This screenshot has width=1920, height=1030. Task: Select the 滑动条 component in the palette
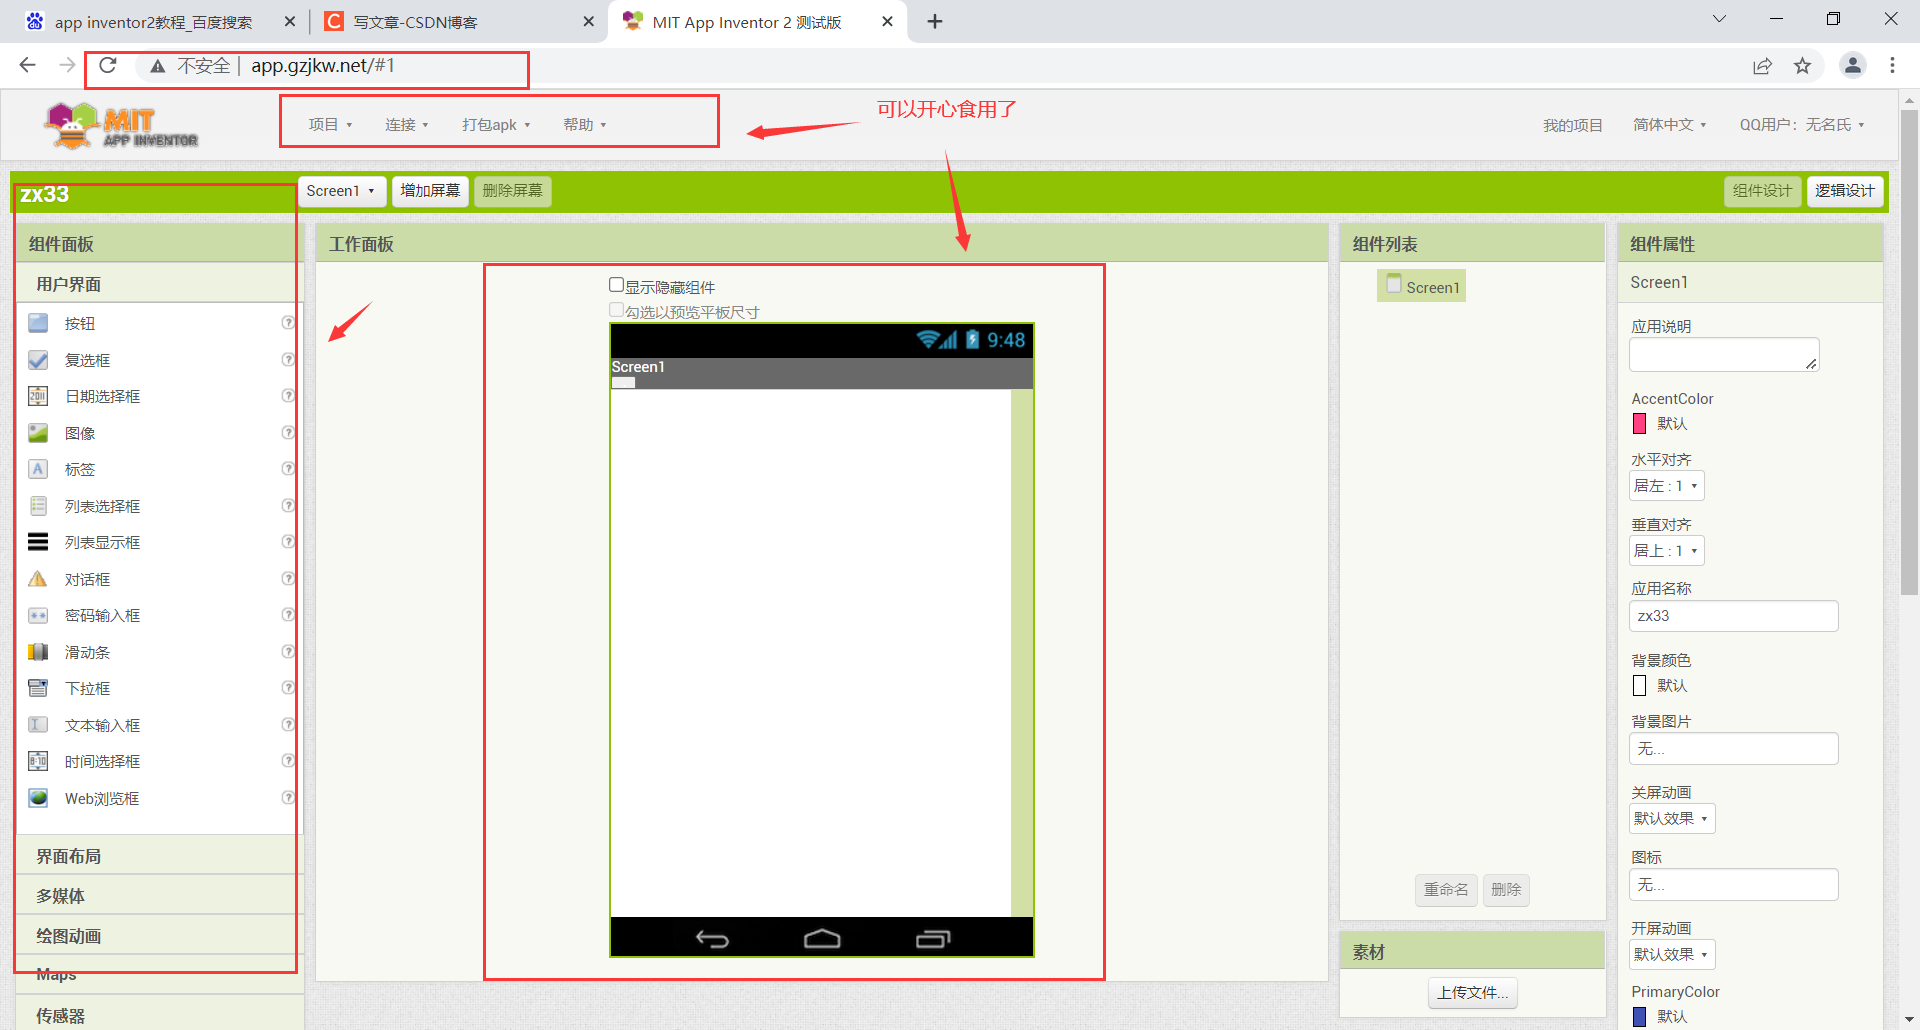pos(86,651)
